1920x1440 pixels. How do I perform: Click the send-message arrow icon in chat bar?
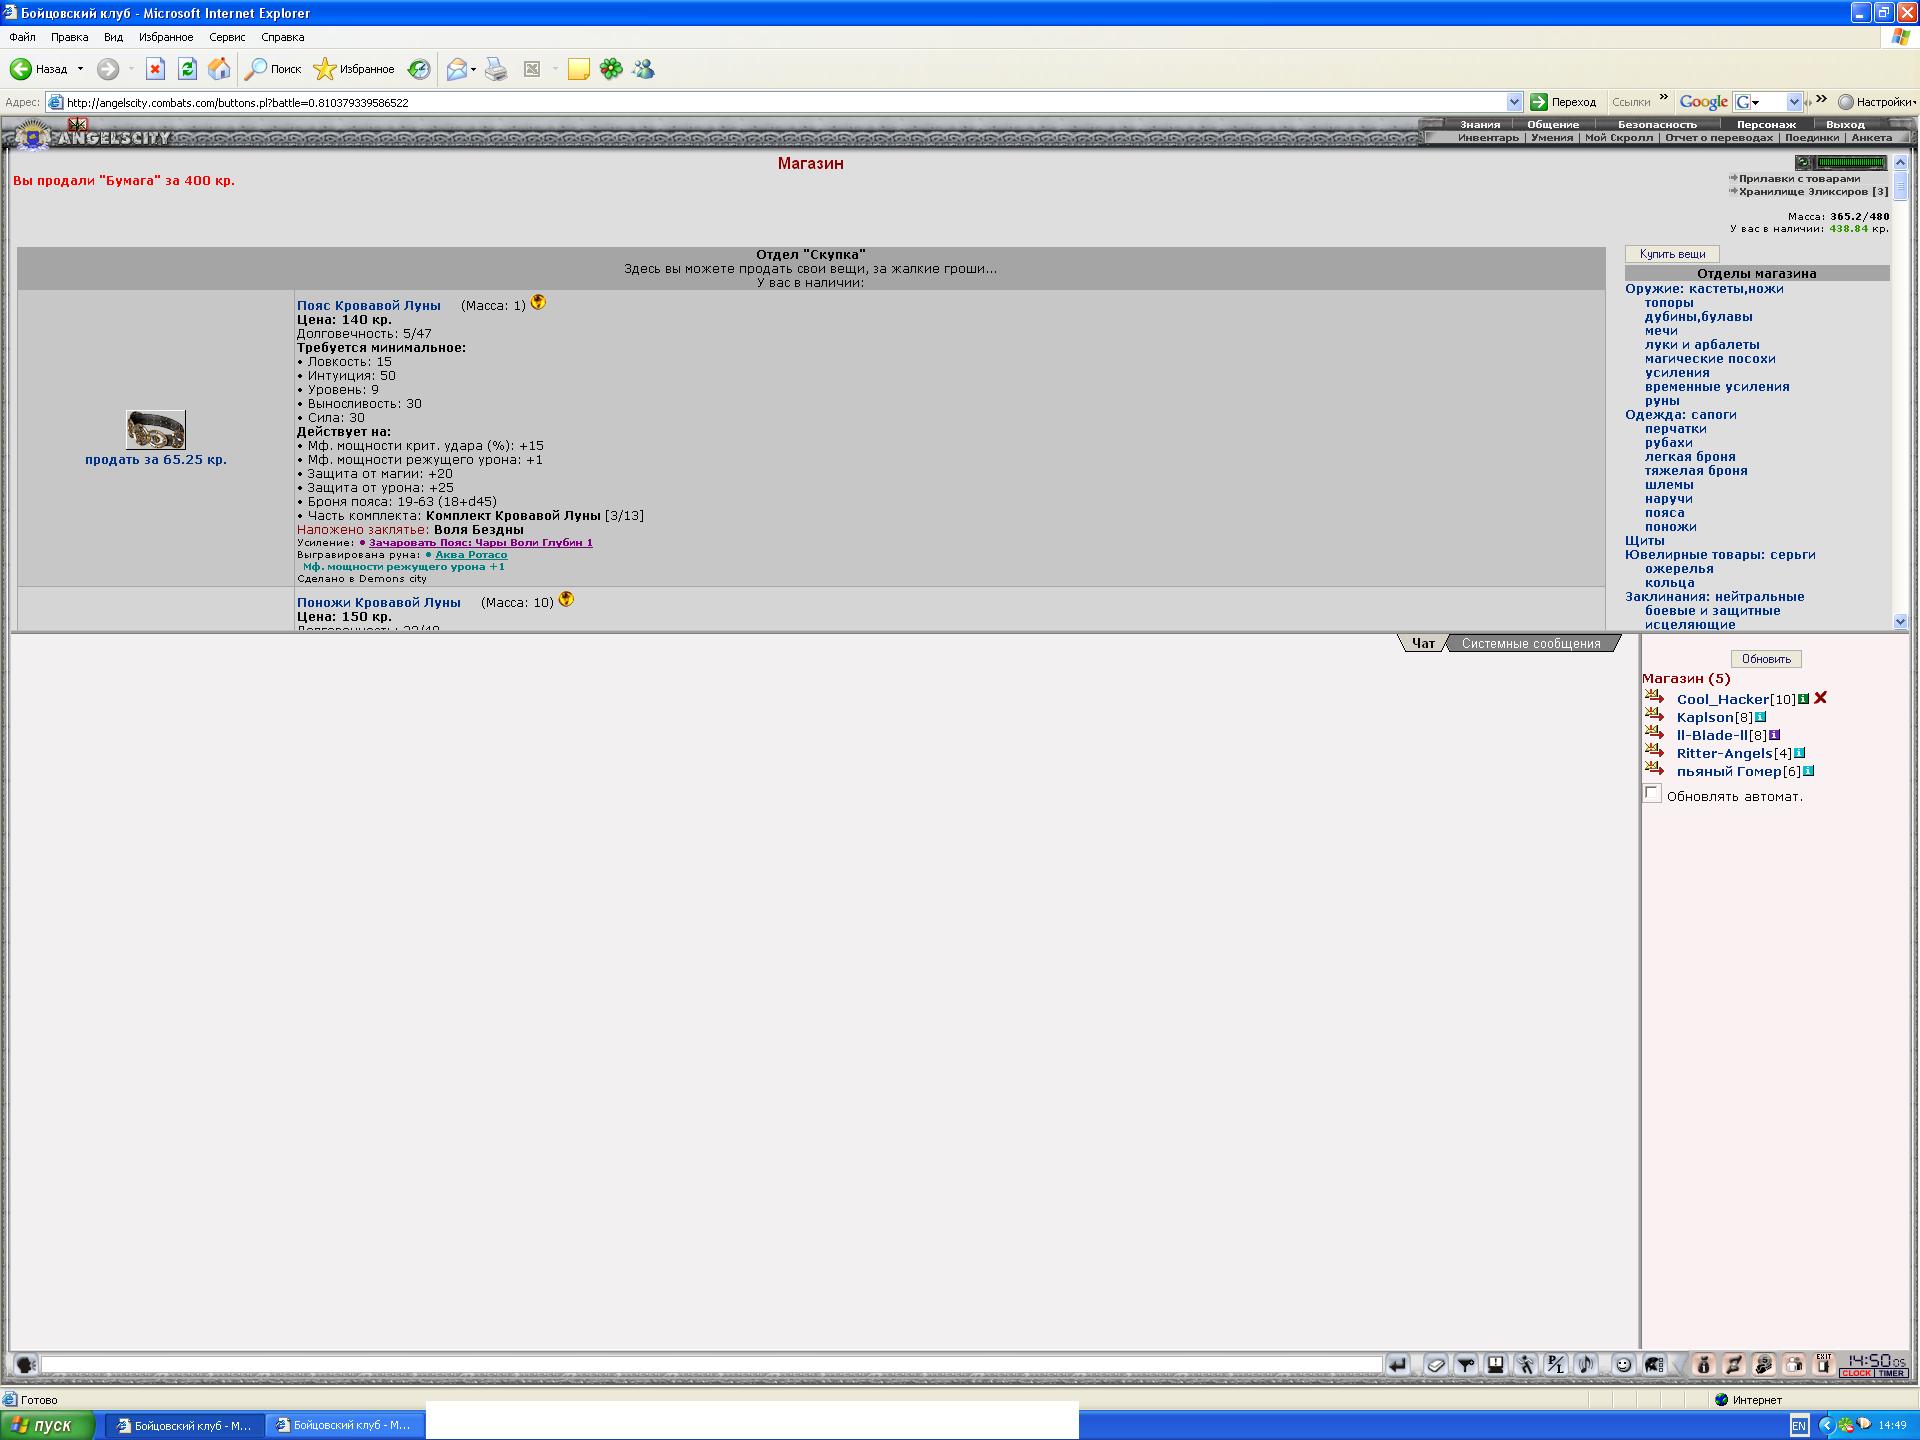[1398, 1364]
